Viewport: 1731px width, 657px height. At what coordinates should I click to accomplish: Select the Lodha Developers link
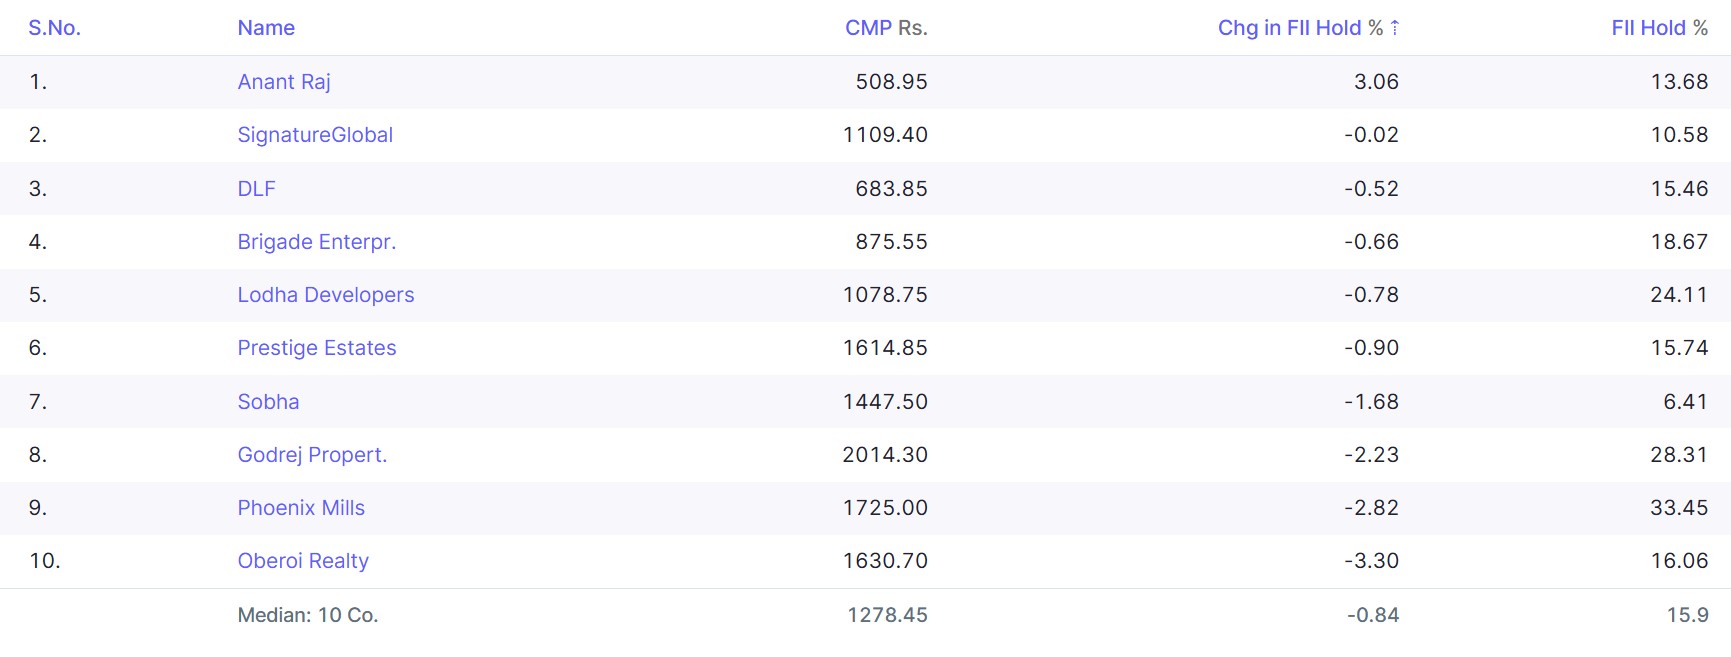point(325,295)
